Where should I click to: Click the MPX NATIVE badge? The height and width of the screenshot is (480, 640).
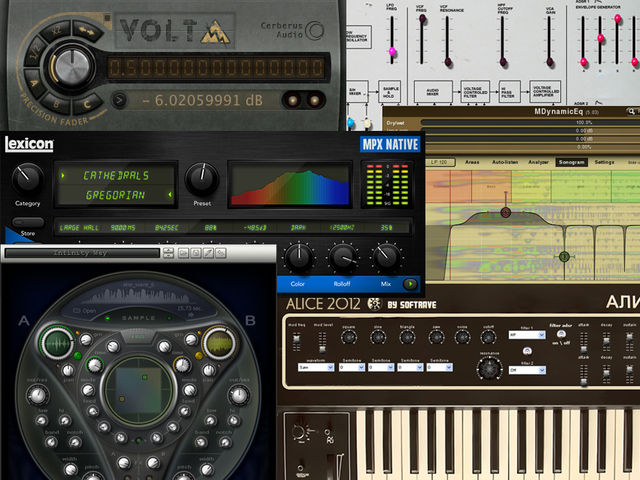pos(390,144)
